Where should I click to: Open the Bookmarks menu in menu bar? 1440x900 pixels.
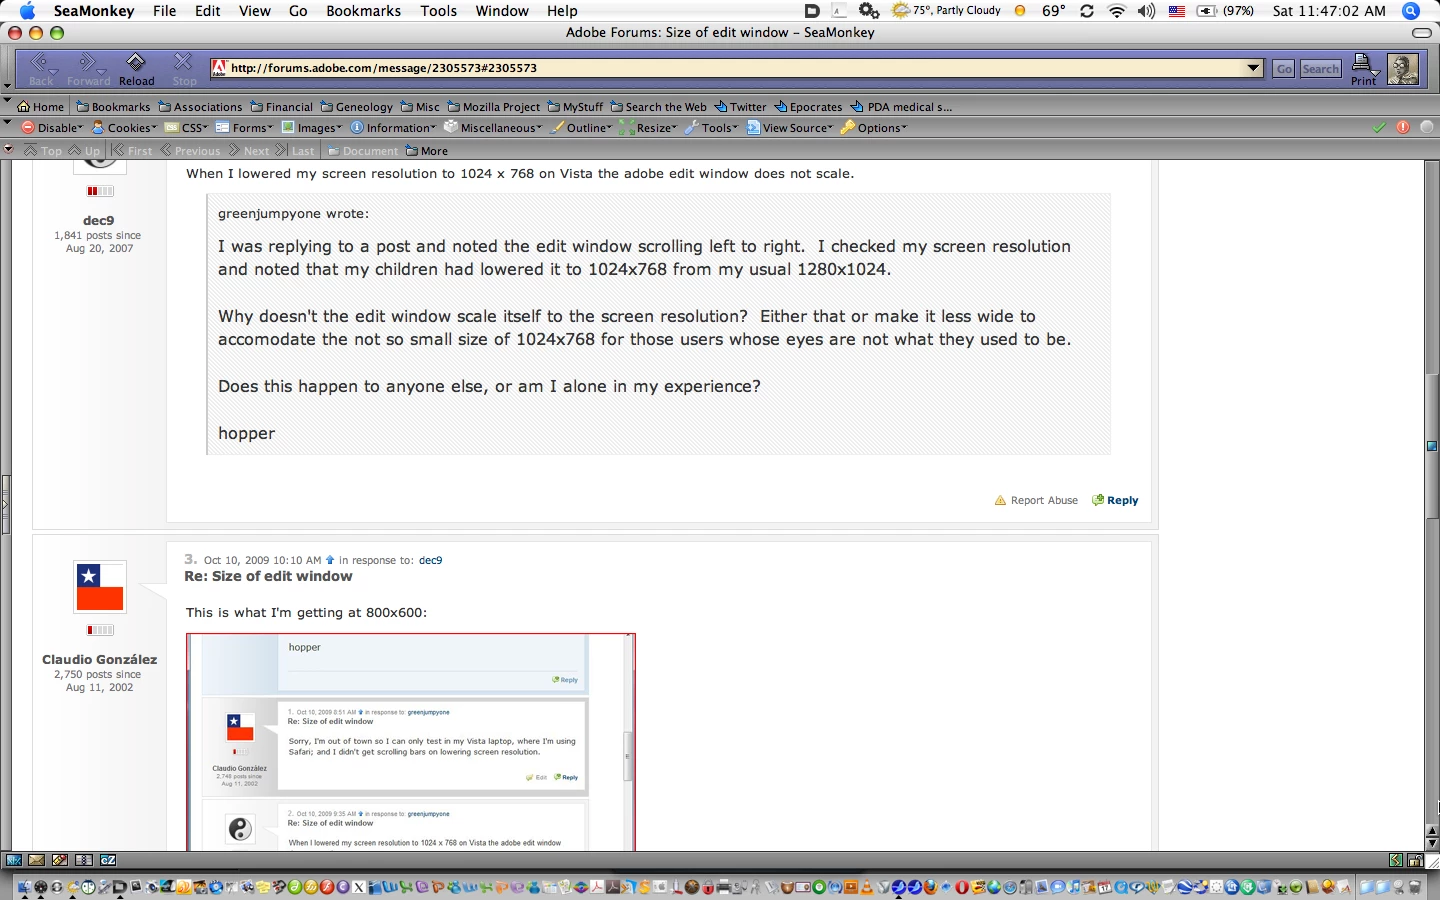[x=364, y=11]
